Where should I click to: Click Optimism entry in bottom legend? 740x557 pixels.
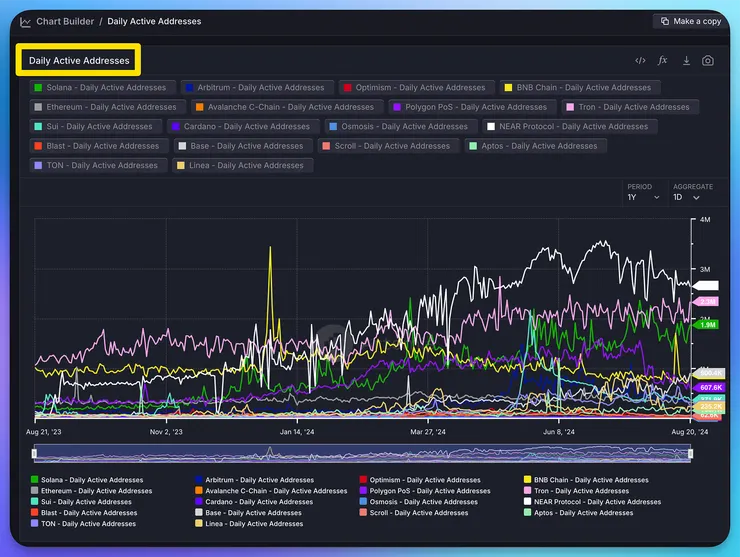coord(420,480)
